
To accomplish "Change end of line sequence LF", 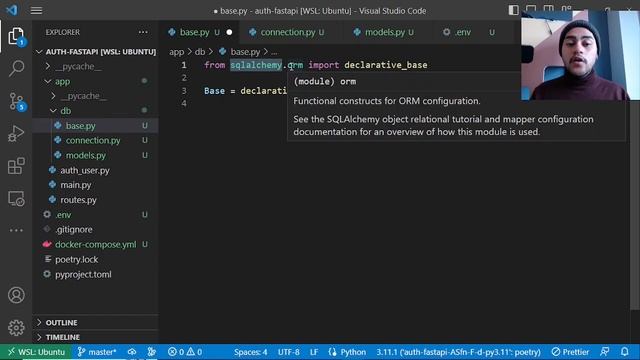I will tap(314, 352).
